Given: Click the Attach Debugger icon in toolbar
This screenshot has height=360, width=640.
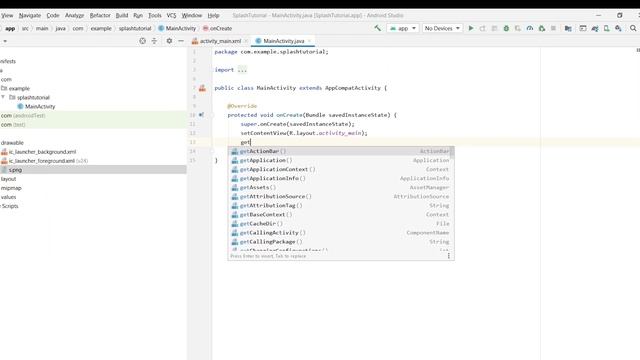Looking at the screenshot, I should pos(542,28).
